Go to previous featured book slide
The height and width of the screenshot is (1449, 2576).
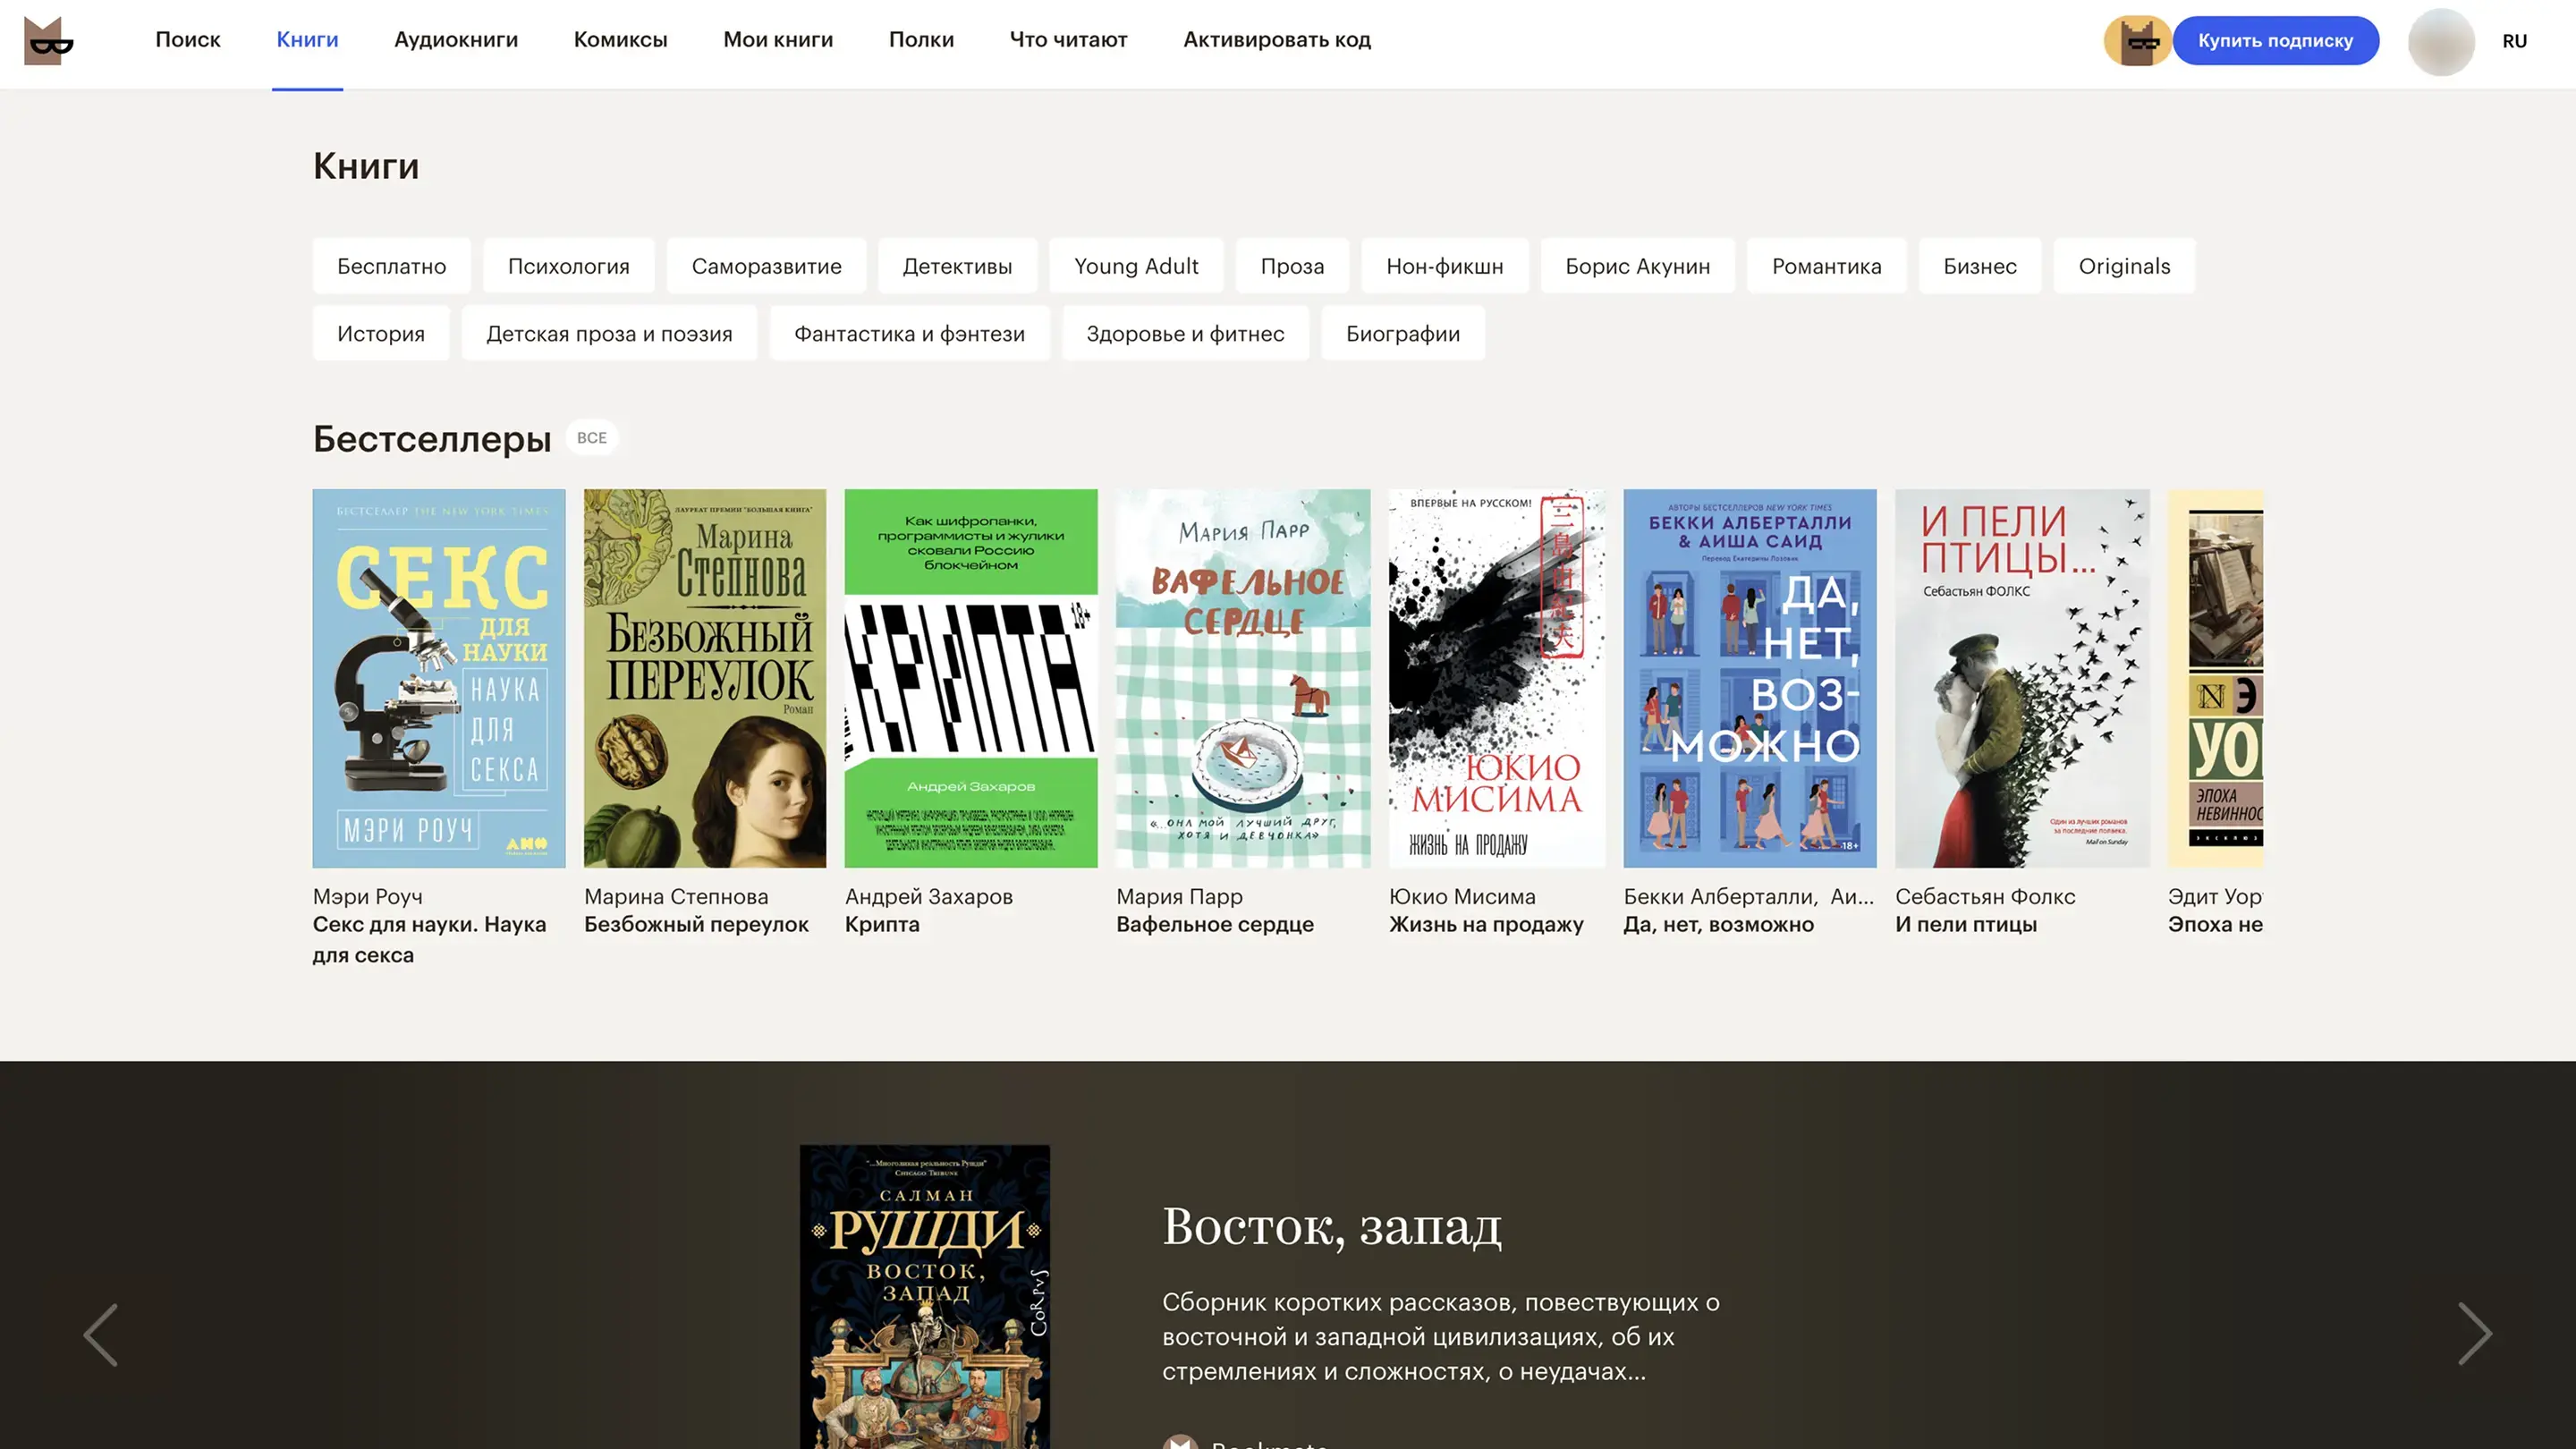click(x=100, y=1334)
